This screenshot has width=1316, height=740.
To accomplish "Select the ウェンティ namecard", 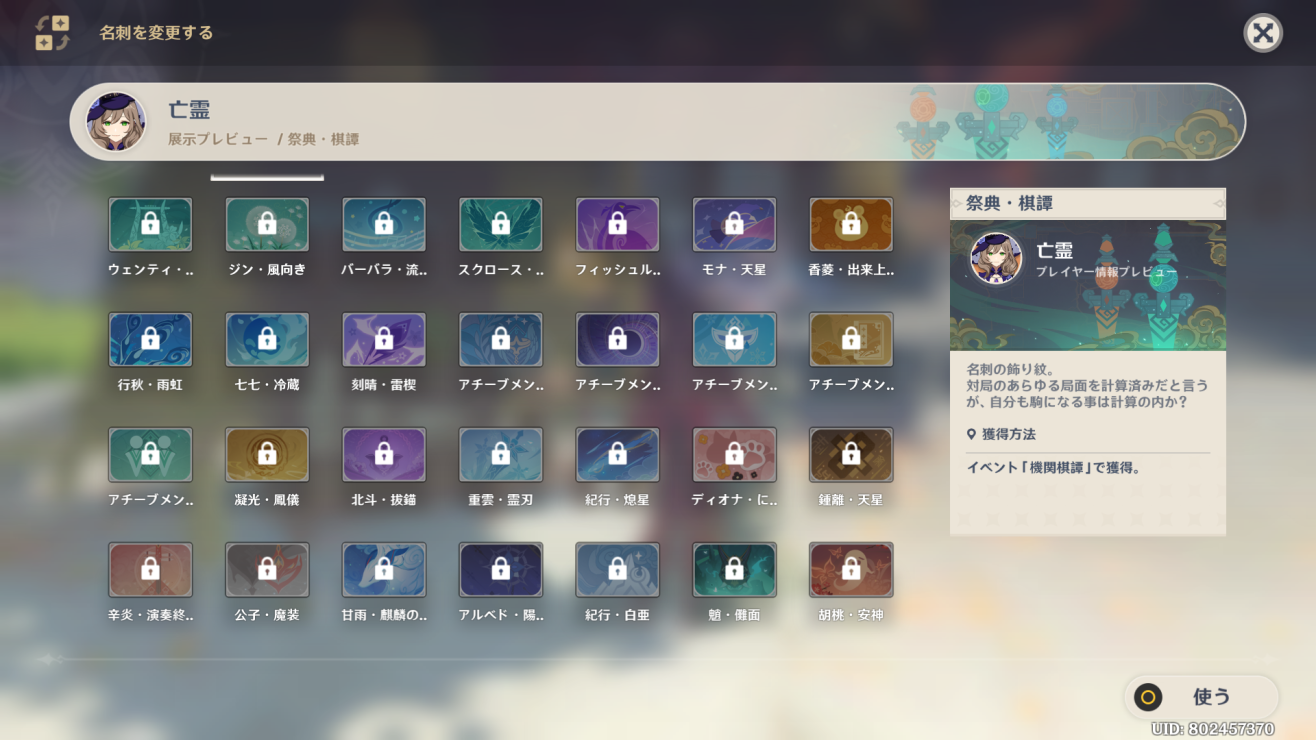I will [151, 223].
